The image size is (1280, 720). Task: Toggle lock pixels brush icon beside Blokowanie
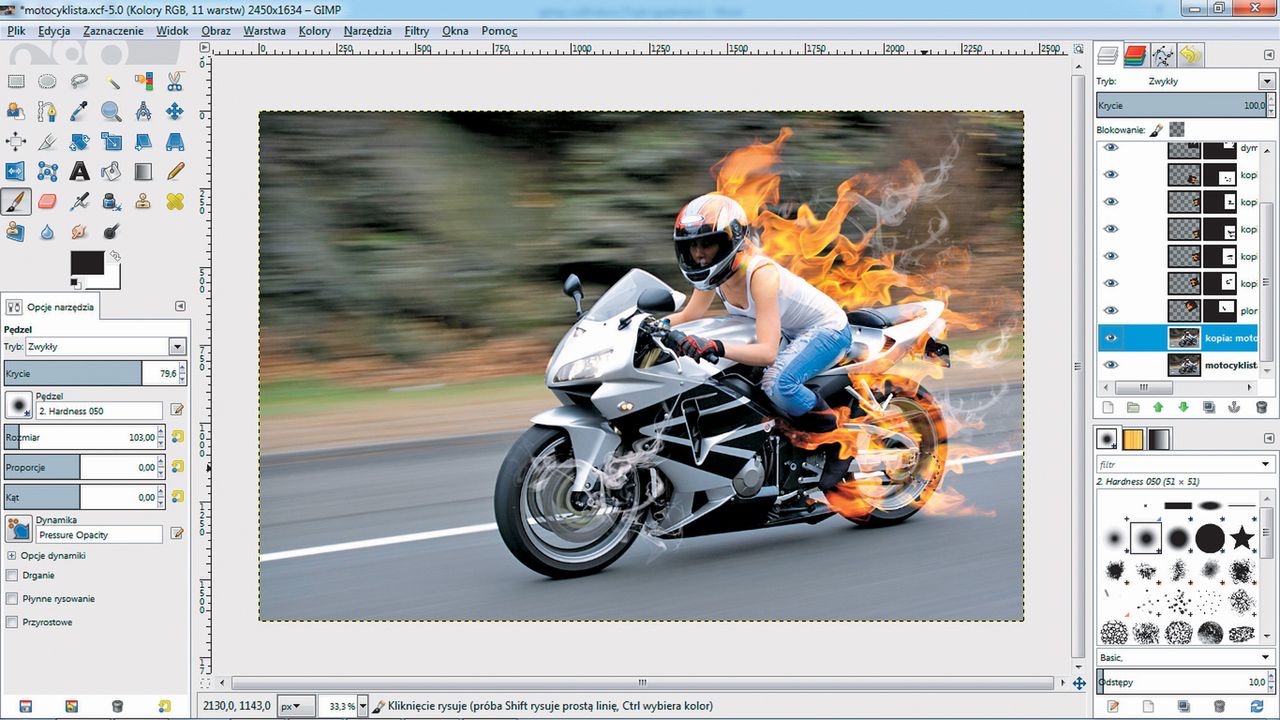pos(1156,129)
